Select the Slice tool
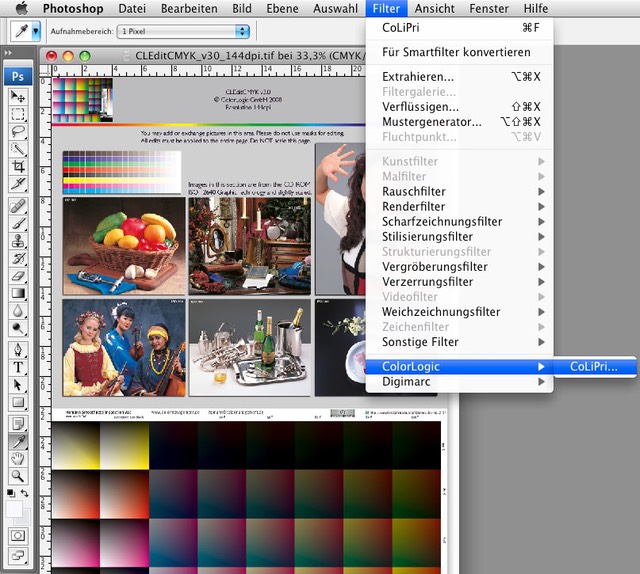The height and width of the screenshot is (574, 640). (18, 184)
